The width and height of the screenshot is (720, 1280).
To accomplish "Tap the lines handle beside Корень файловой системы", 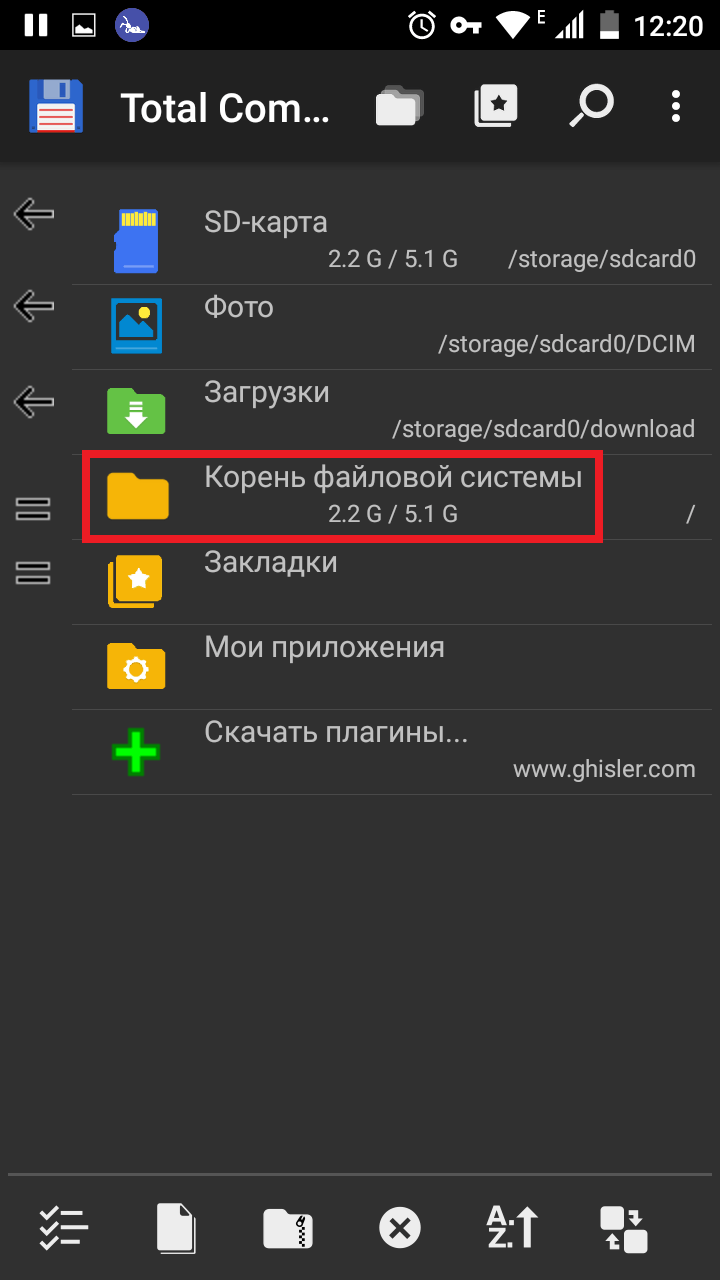I will click(x=33, y=509).
